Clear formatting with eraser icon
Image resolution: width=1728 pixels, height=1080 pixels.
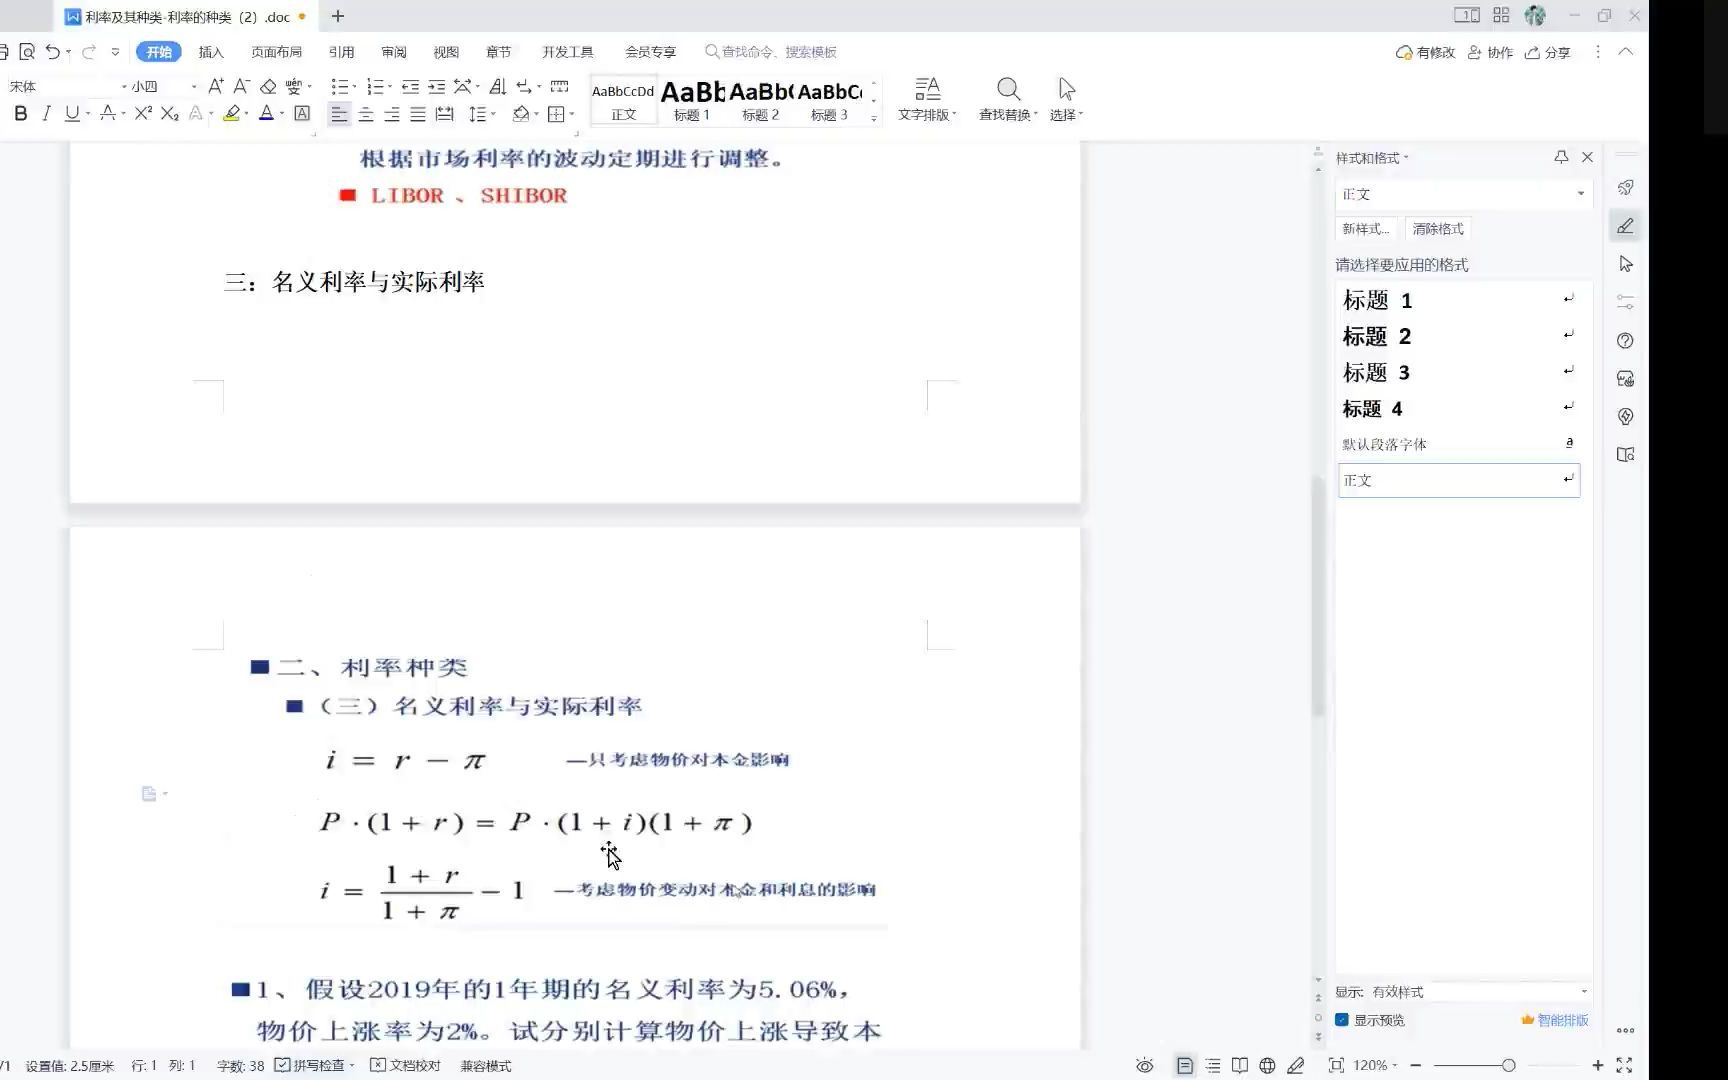click(268, 86)
